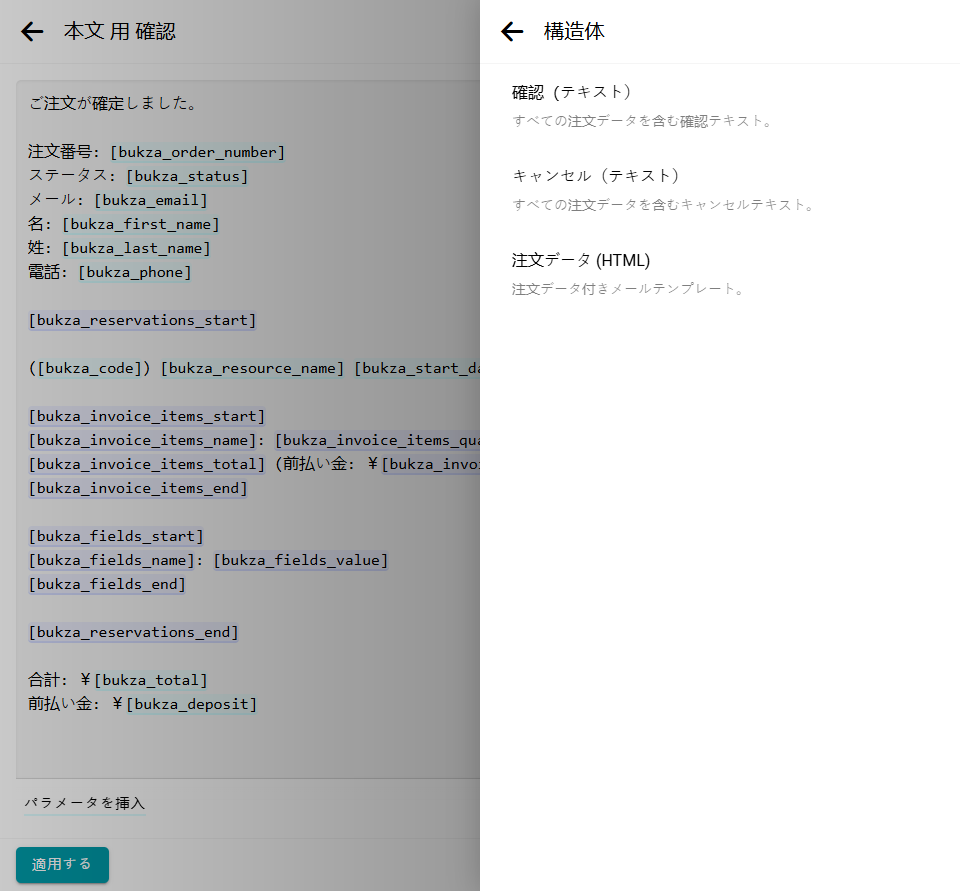Click the [bukza_order_number] parameter token
Screen dimensions: 960x891
pyautogui.click(x=198, y=152)
